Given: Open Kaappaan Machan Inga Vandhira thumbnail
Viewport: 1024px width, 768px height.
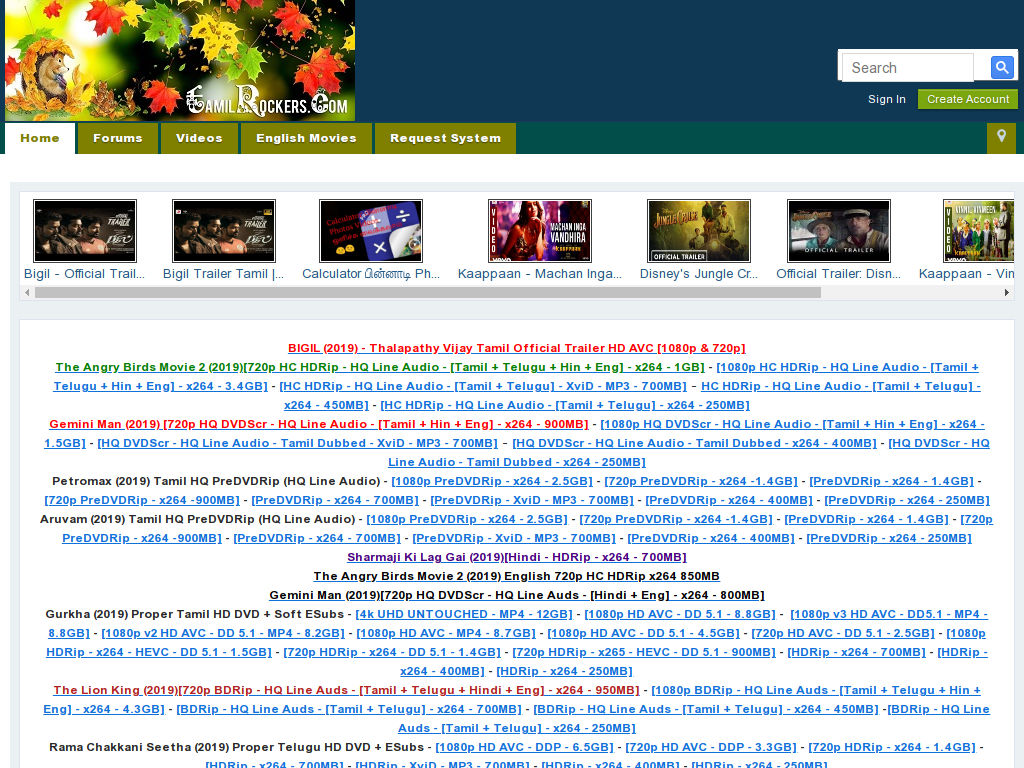Looking at the screenshot, I should click(540, 231).
